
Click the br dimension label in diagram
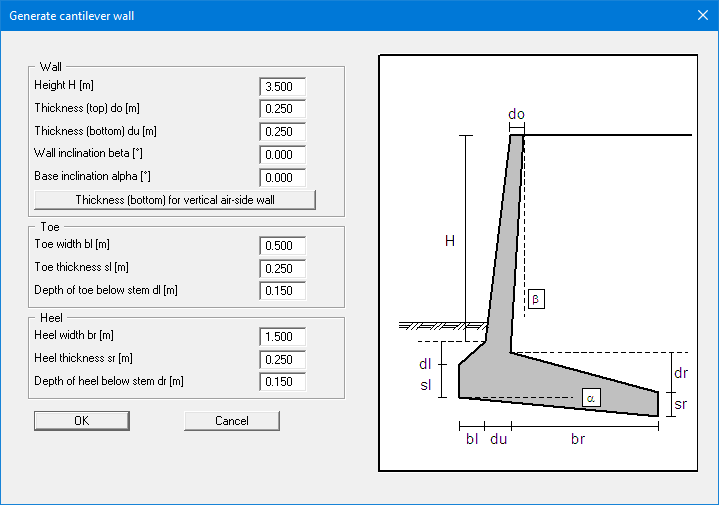point(578,439)
